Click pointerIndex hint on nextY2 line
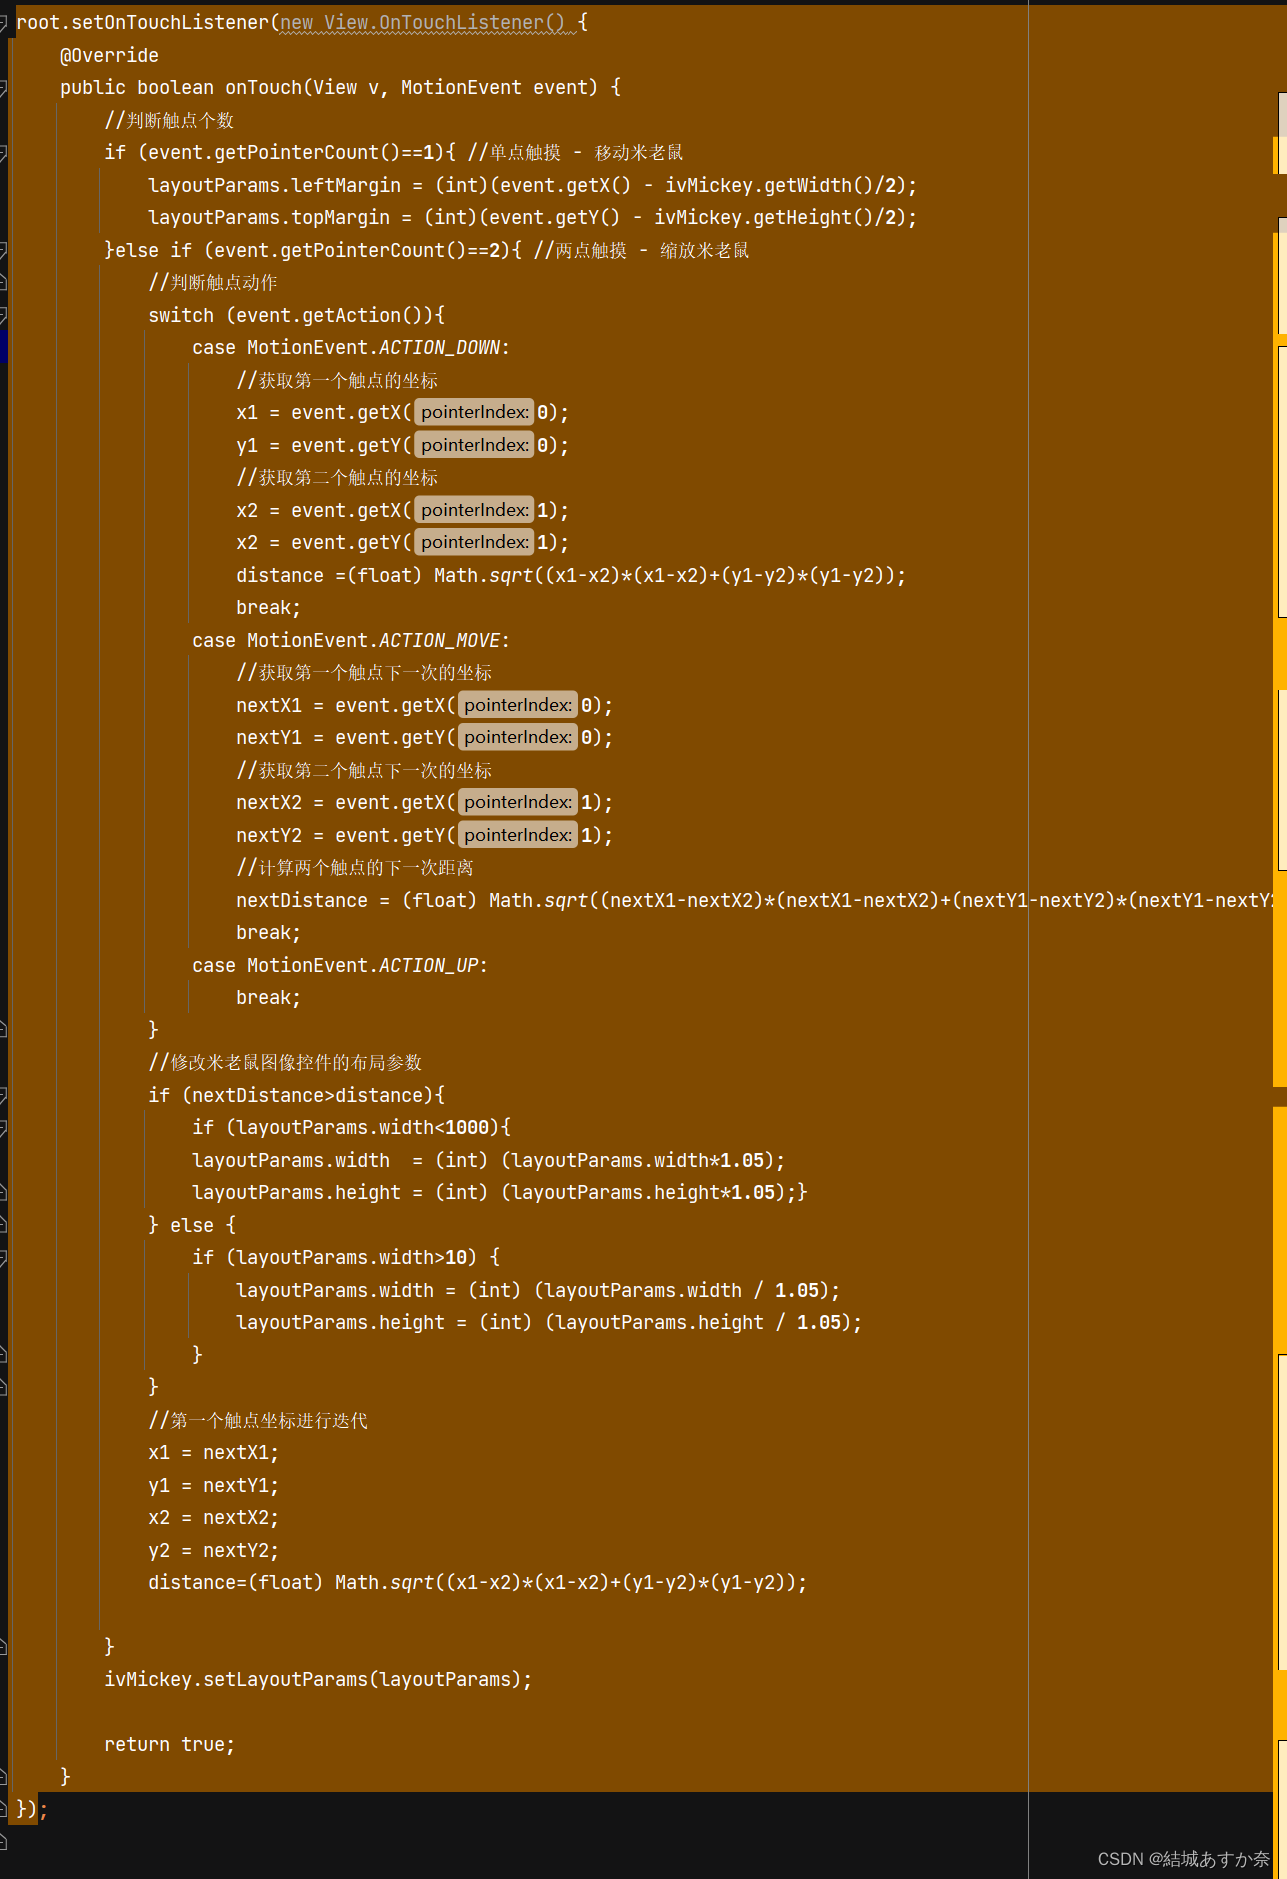 (518, 835)
